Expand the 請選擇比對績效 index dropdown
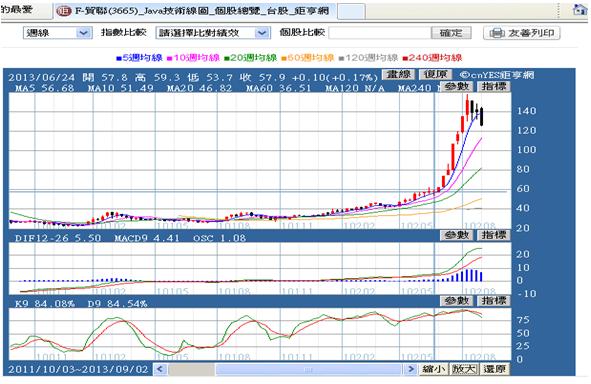591x384 pixels. (213, 33)
